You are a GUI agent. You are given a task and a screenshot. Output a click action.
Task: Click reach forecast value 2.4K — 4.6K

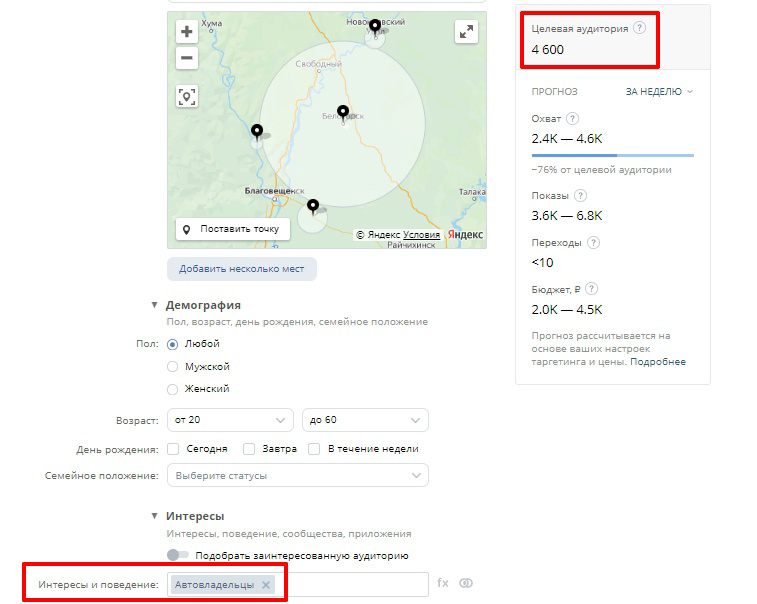pyautogui.click(x=567, y=139)
